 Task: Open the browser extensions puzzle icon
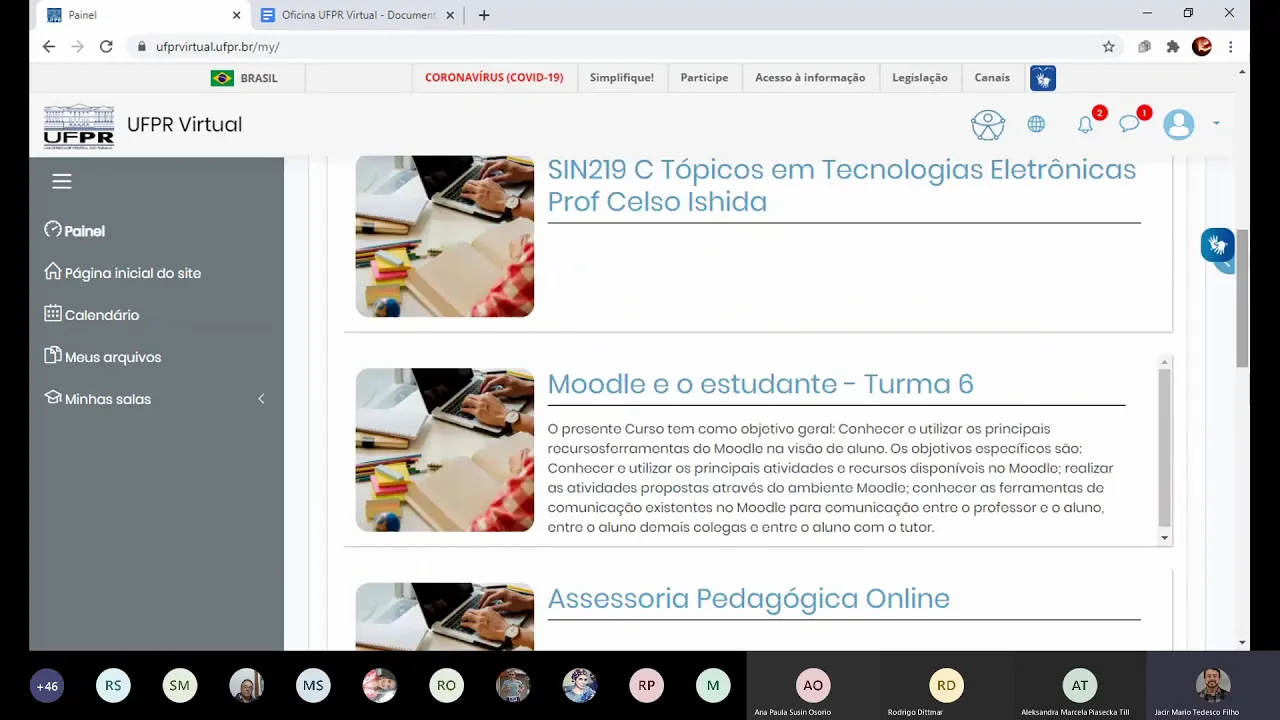pyautogui.click(x=1173, y=46)
